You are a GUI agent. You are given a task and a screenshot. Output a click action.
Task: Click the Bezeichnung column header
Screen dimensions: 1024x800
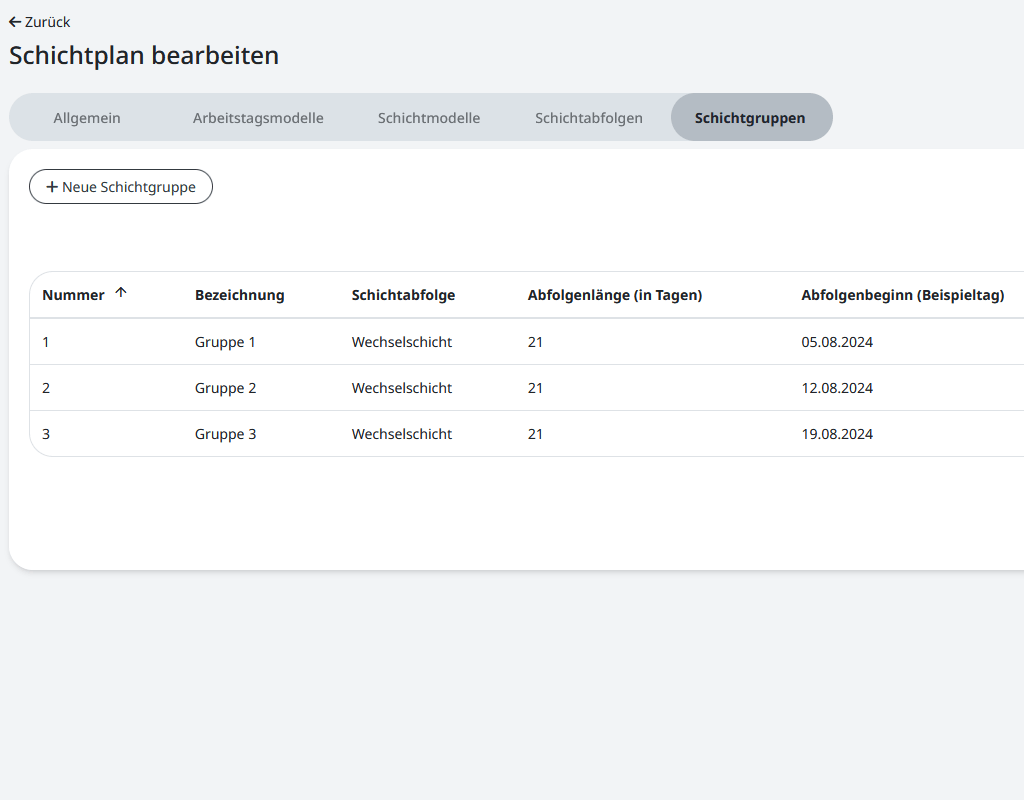point(240,295)
